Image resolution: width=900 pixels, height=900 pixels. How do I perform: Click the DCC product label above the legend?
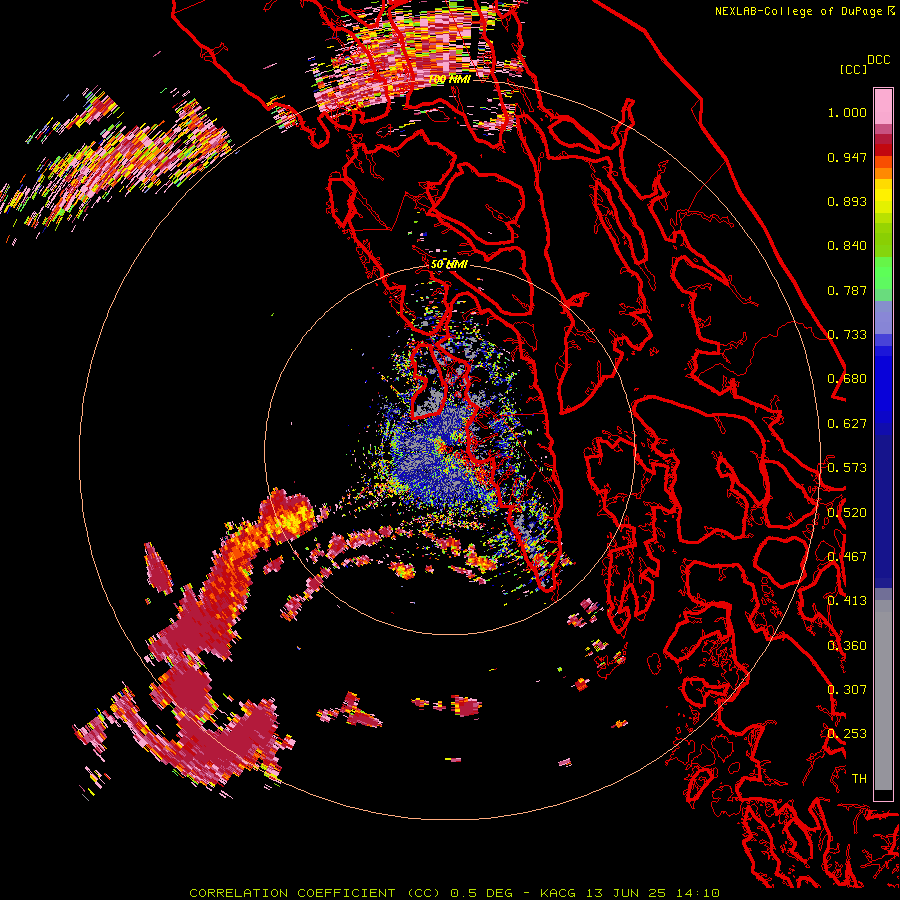tap(878, 60)
